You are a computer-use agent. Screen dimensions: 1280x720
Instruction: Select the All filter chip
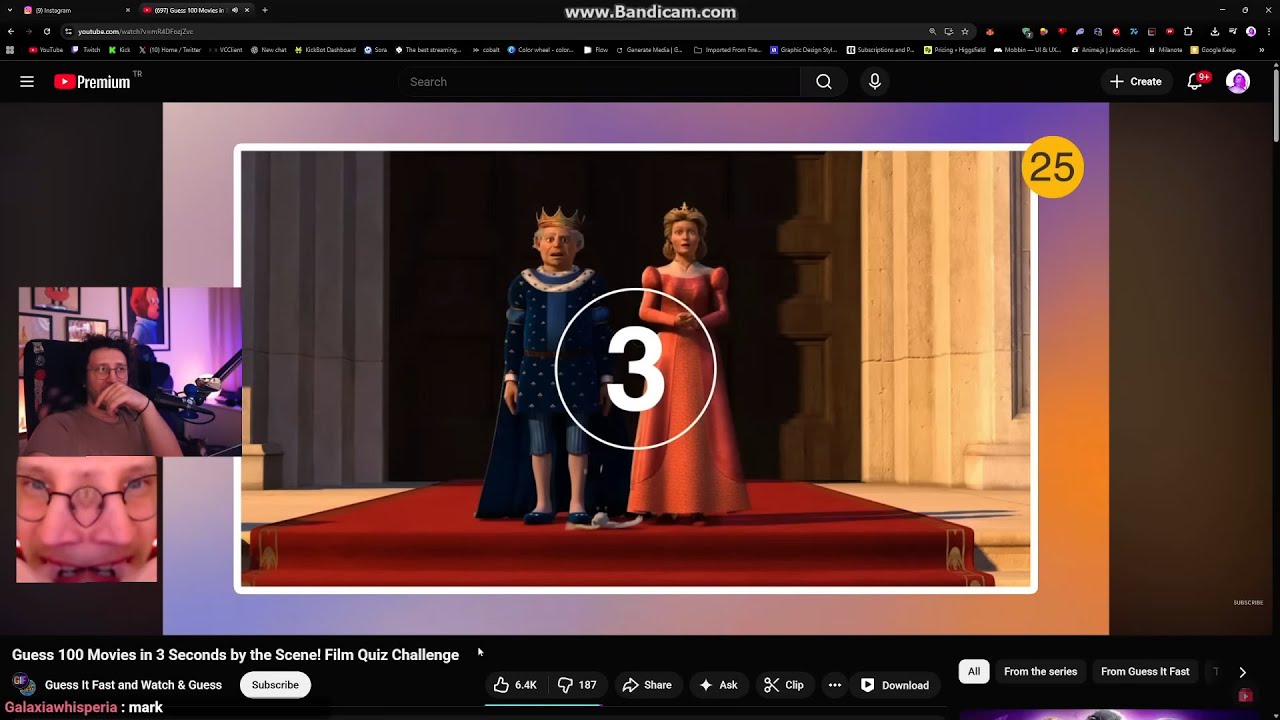974,672
